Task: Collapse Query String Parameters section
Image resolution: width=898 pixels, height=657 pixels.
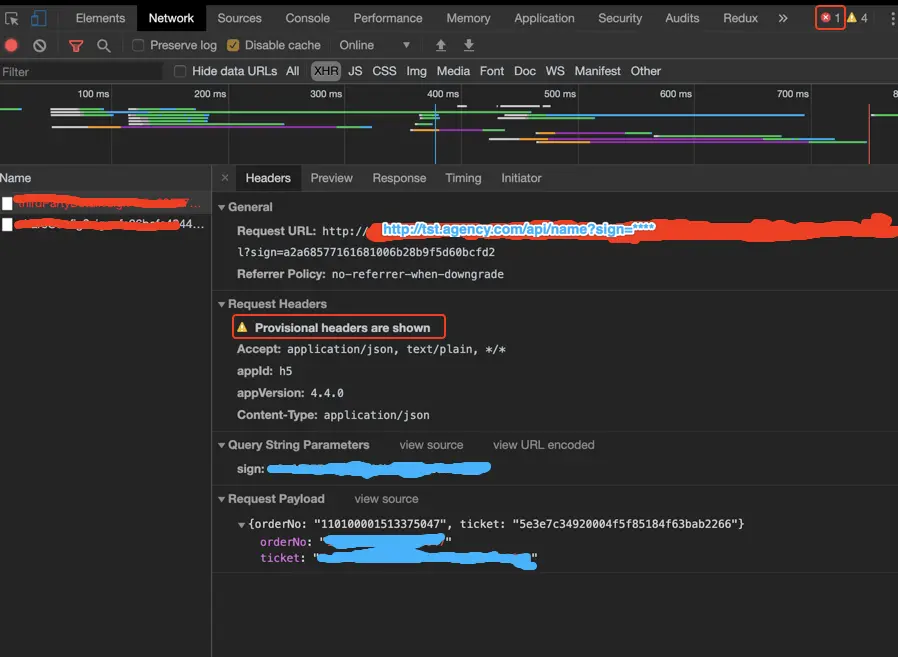Action: tap(222, 445)
